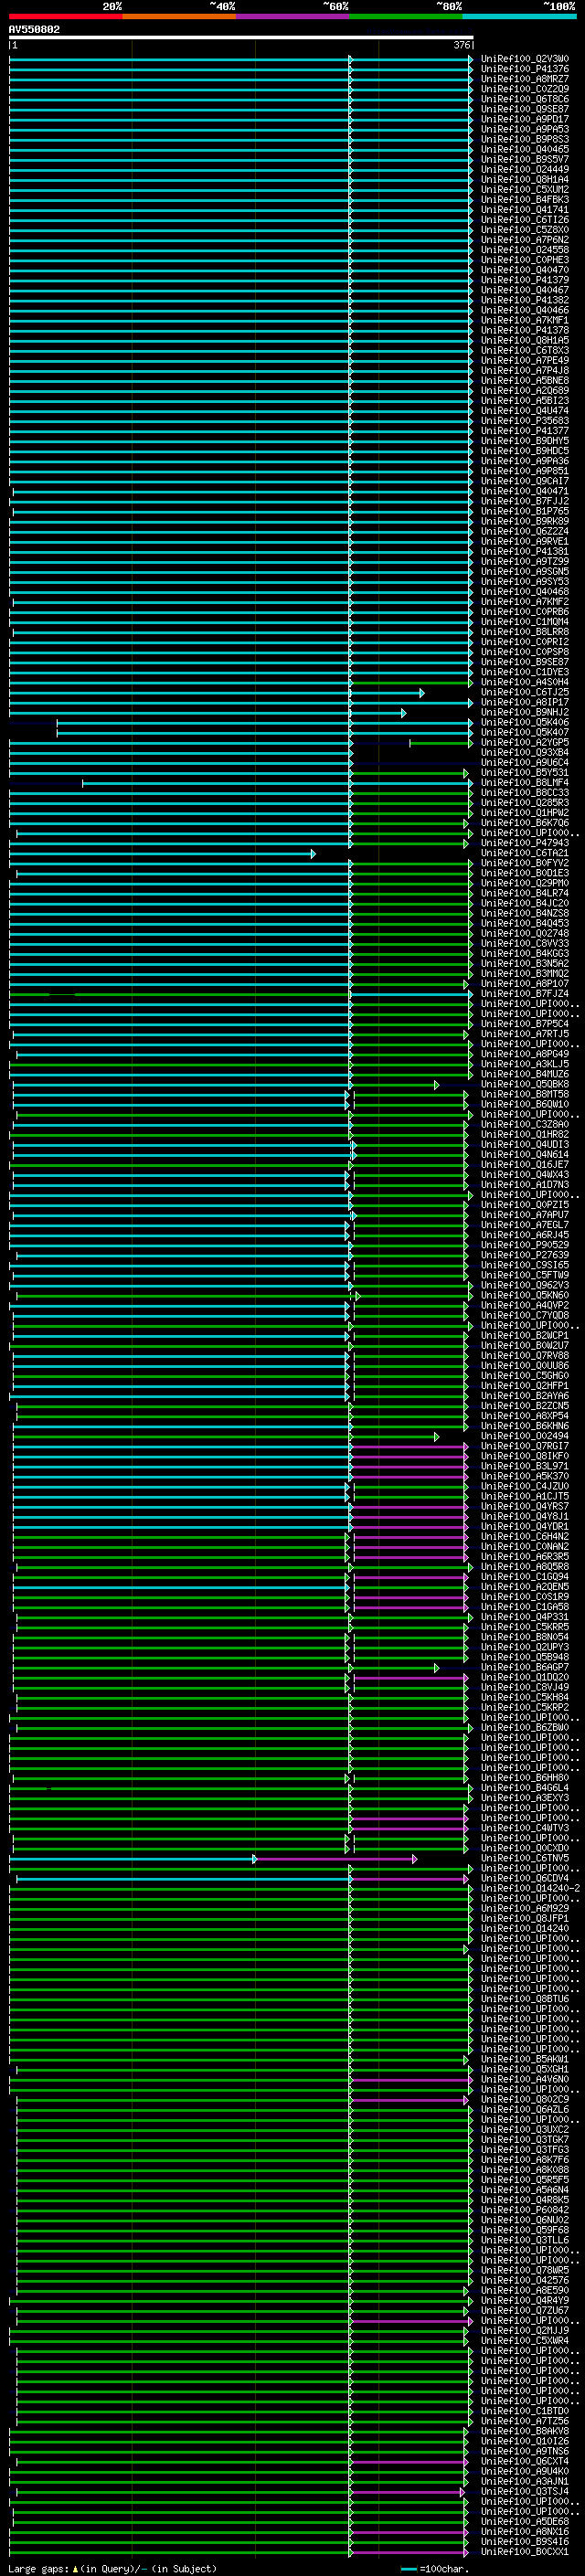
Task: Click the orange ~40% identity color band
Action: click(x=179, y=16)
